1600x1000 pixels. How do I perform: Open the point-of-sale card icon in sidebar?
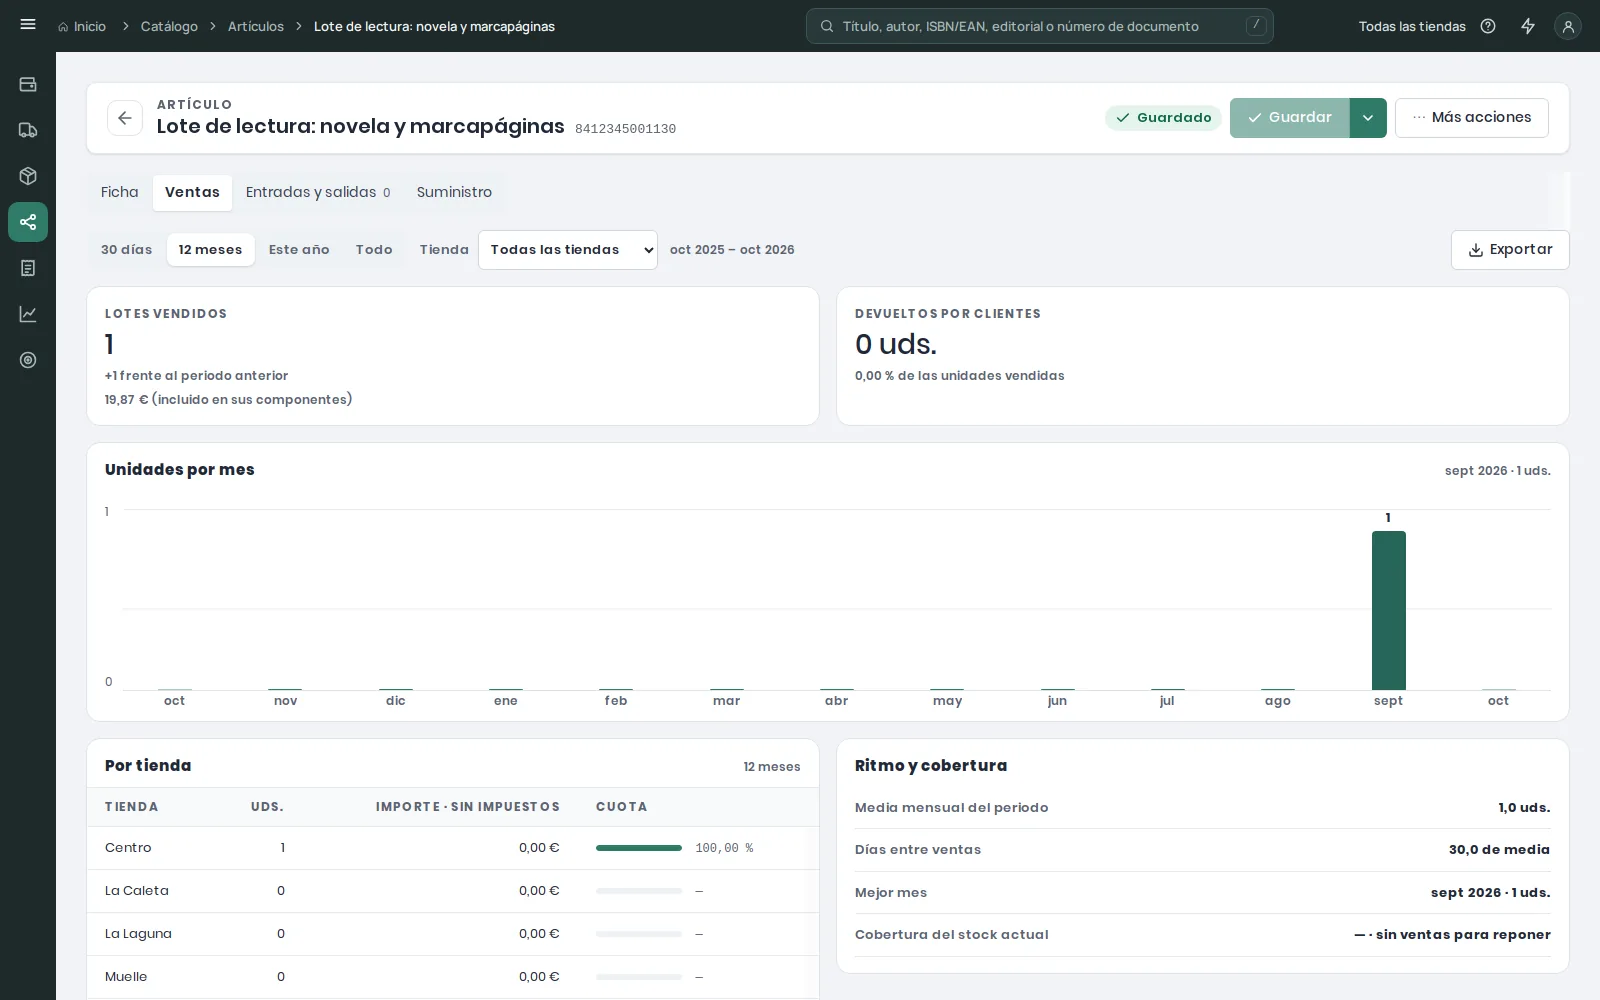(x=28, y=84)
